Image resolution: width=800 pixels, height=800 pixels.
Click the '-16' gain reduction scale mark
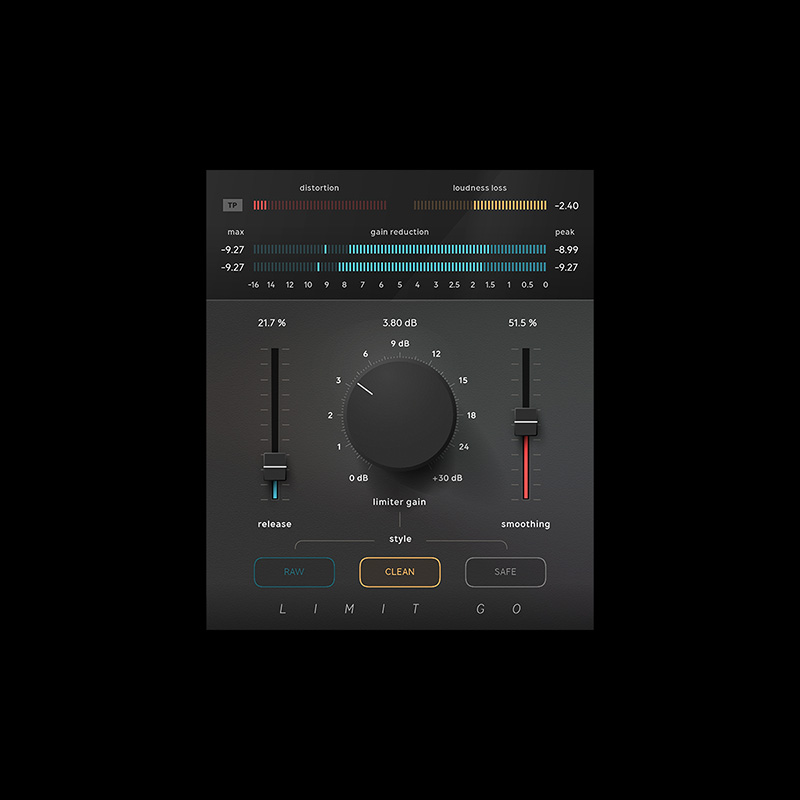(254, 285)
